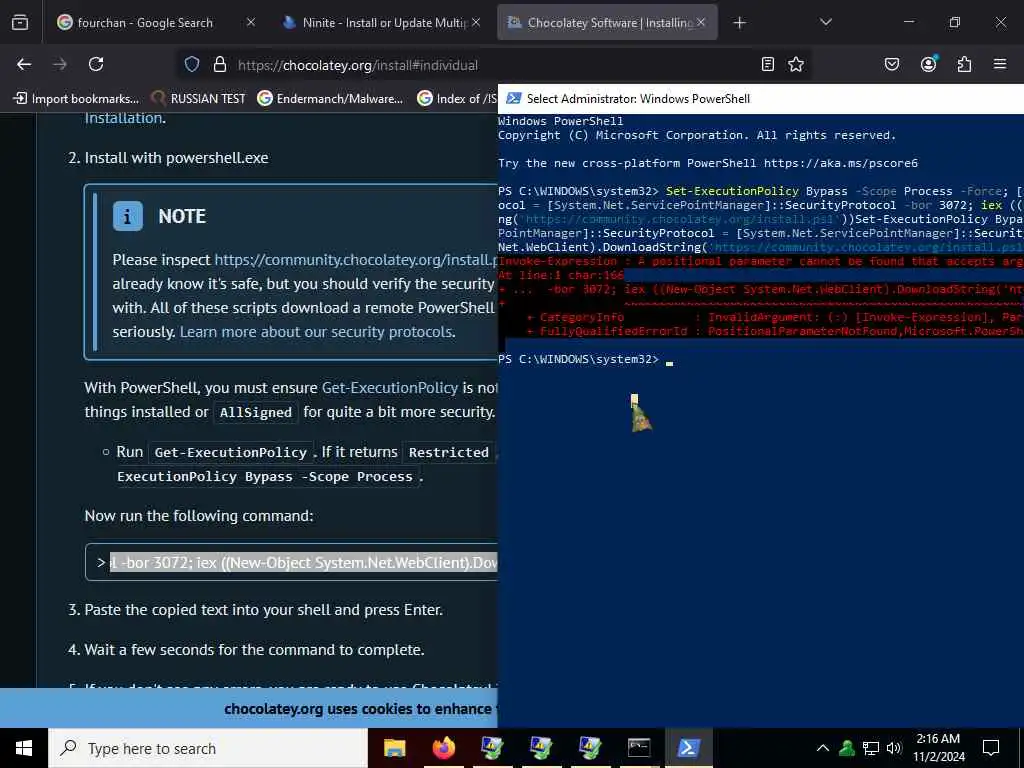1024x768 pixels.
Task: Open the Firefox account icon
Action: [x=928, y=64]
